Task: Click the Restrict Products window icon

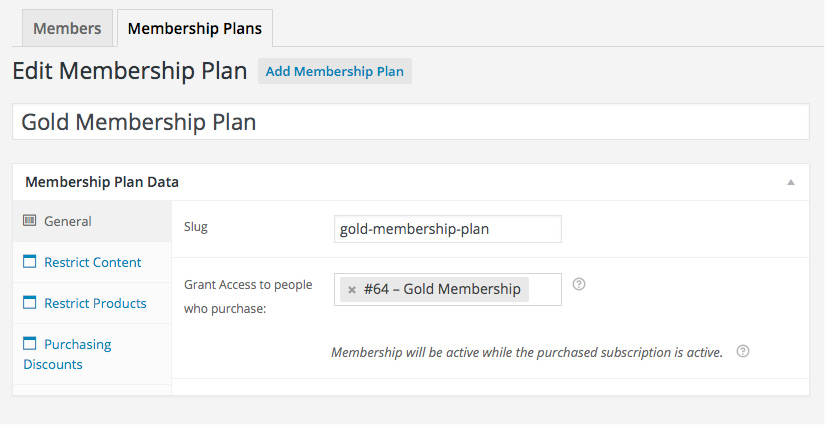Action: (x=30, y=302)
